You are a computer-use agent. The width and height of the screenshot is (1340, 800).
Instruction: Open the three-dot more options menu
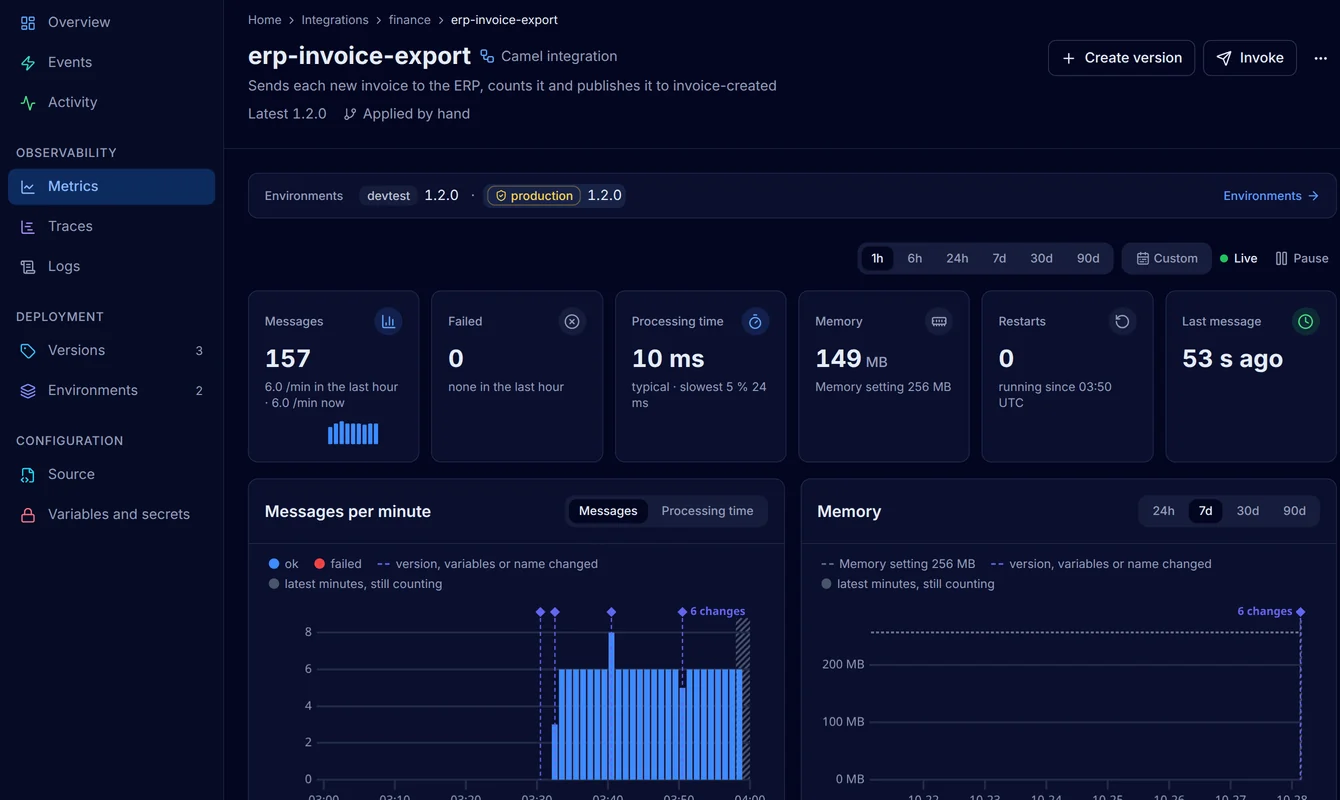pyautogui.click(x=1321, y=58)
